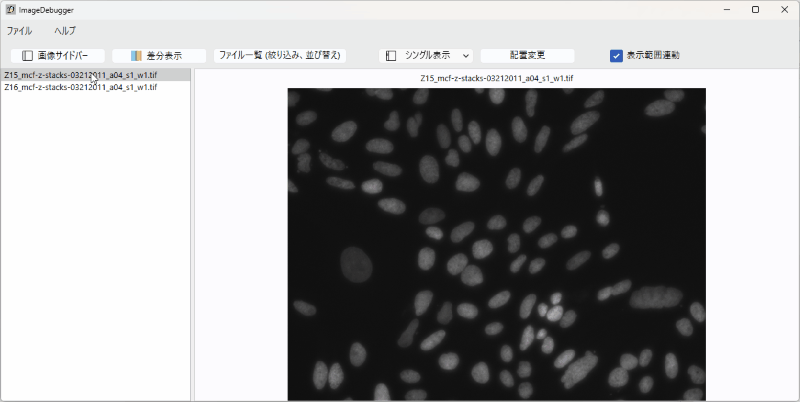This screenshot has width=800, height=402.
Task: Click the 差分表示 button
Action: [159, 56]
